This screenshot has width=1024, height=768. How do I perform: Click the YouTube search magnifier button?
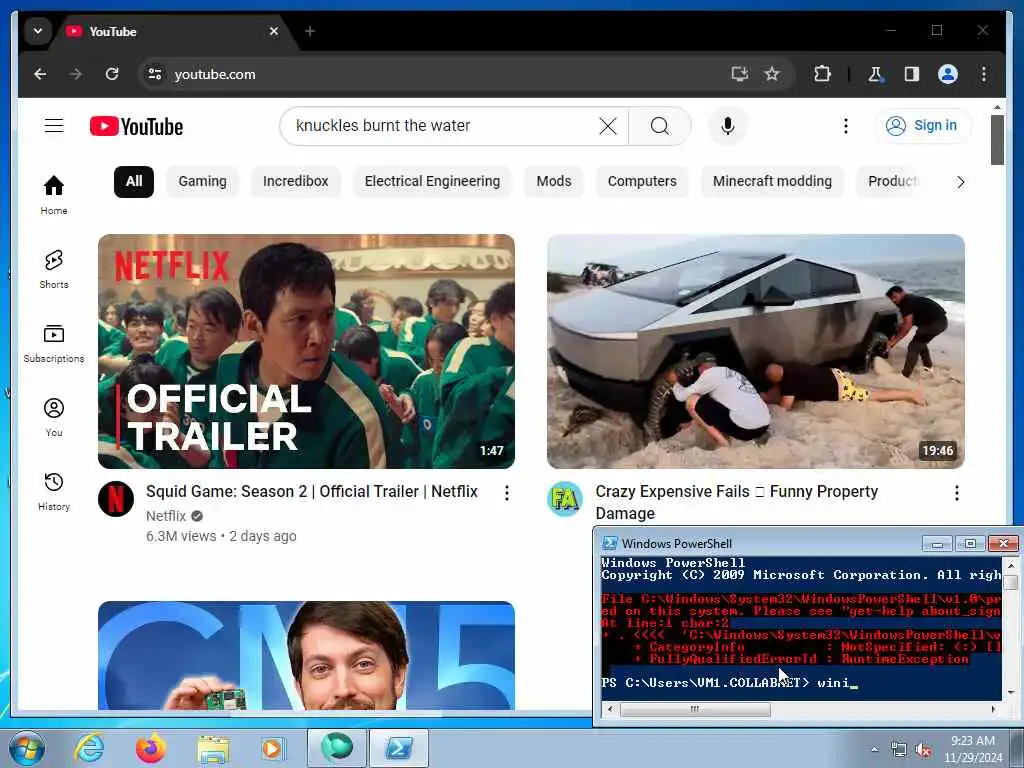[660, 126]
